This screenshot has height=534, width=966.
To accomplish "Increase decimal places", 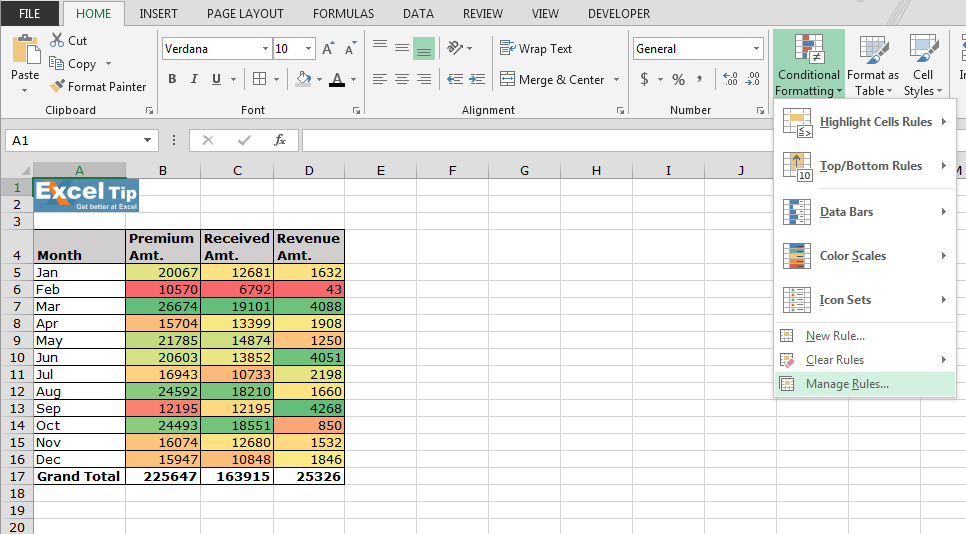I will click(731, 79).
